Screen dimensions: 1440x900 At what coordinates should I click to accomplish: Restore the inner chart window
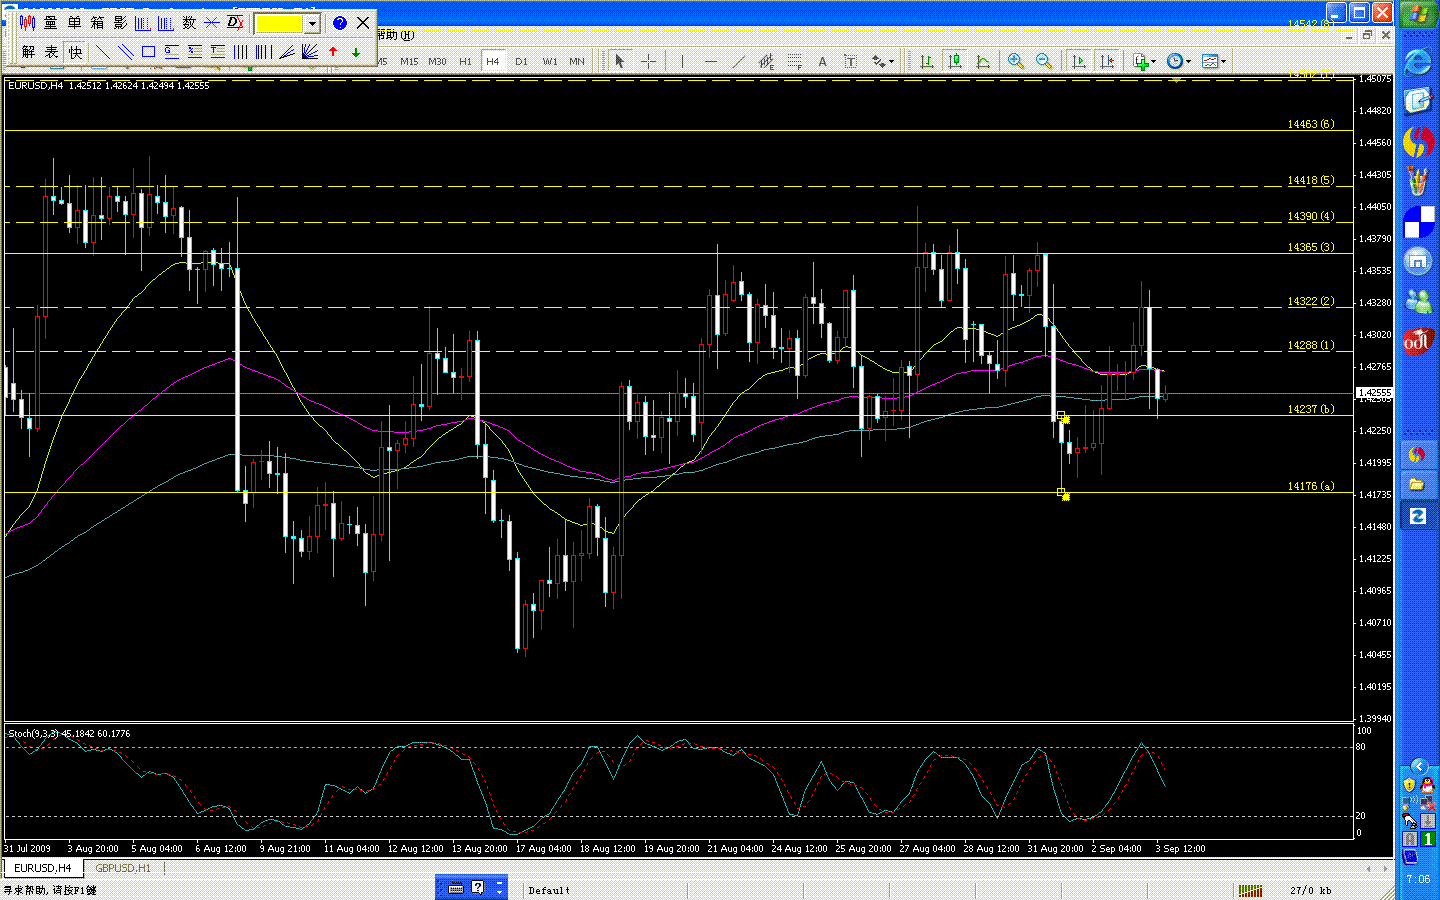pos(1367,35)
